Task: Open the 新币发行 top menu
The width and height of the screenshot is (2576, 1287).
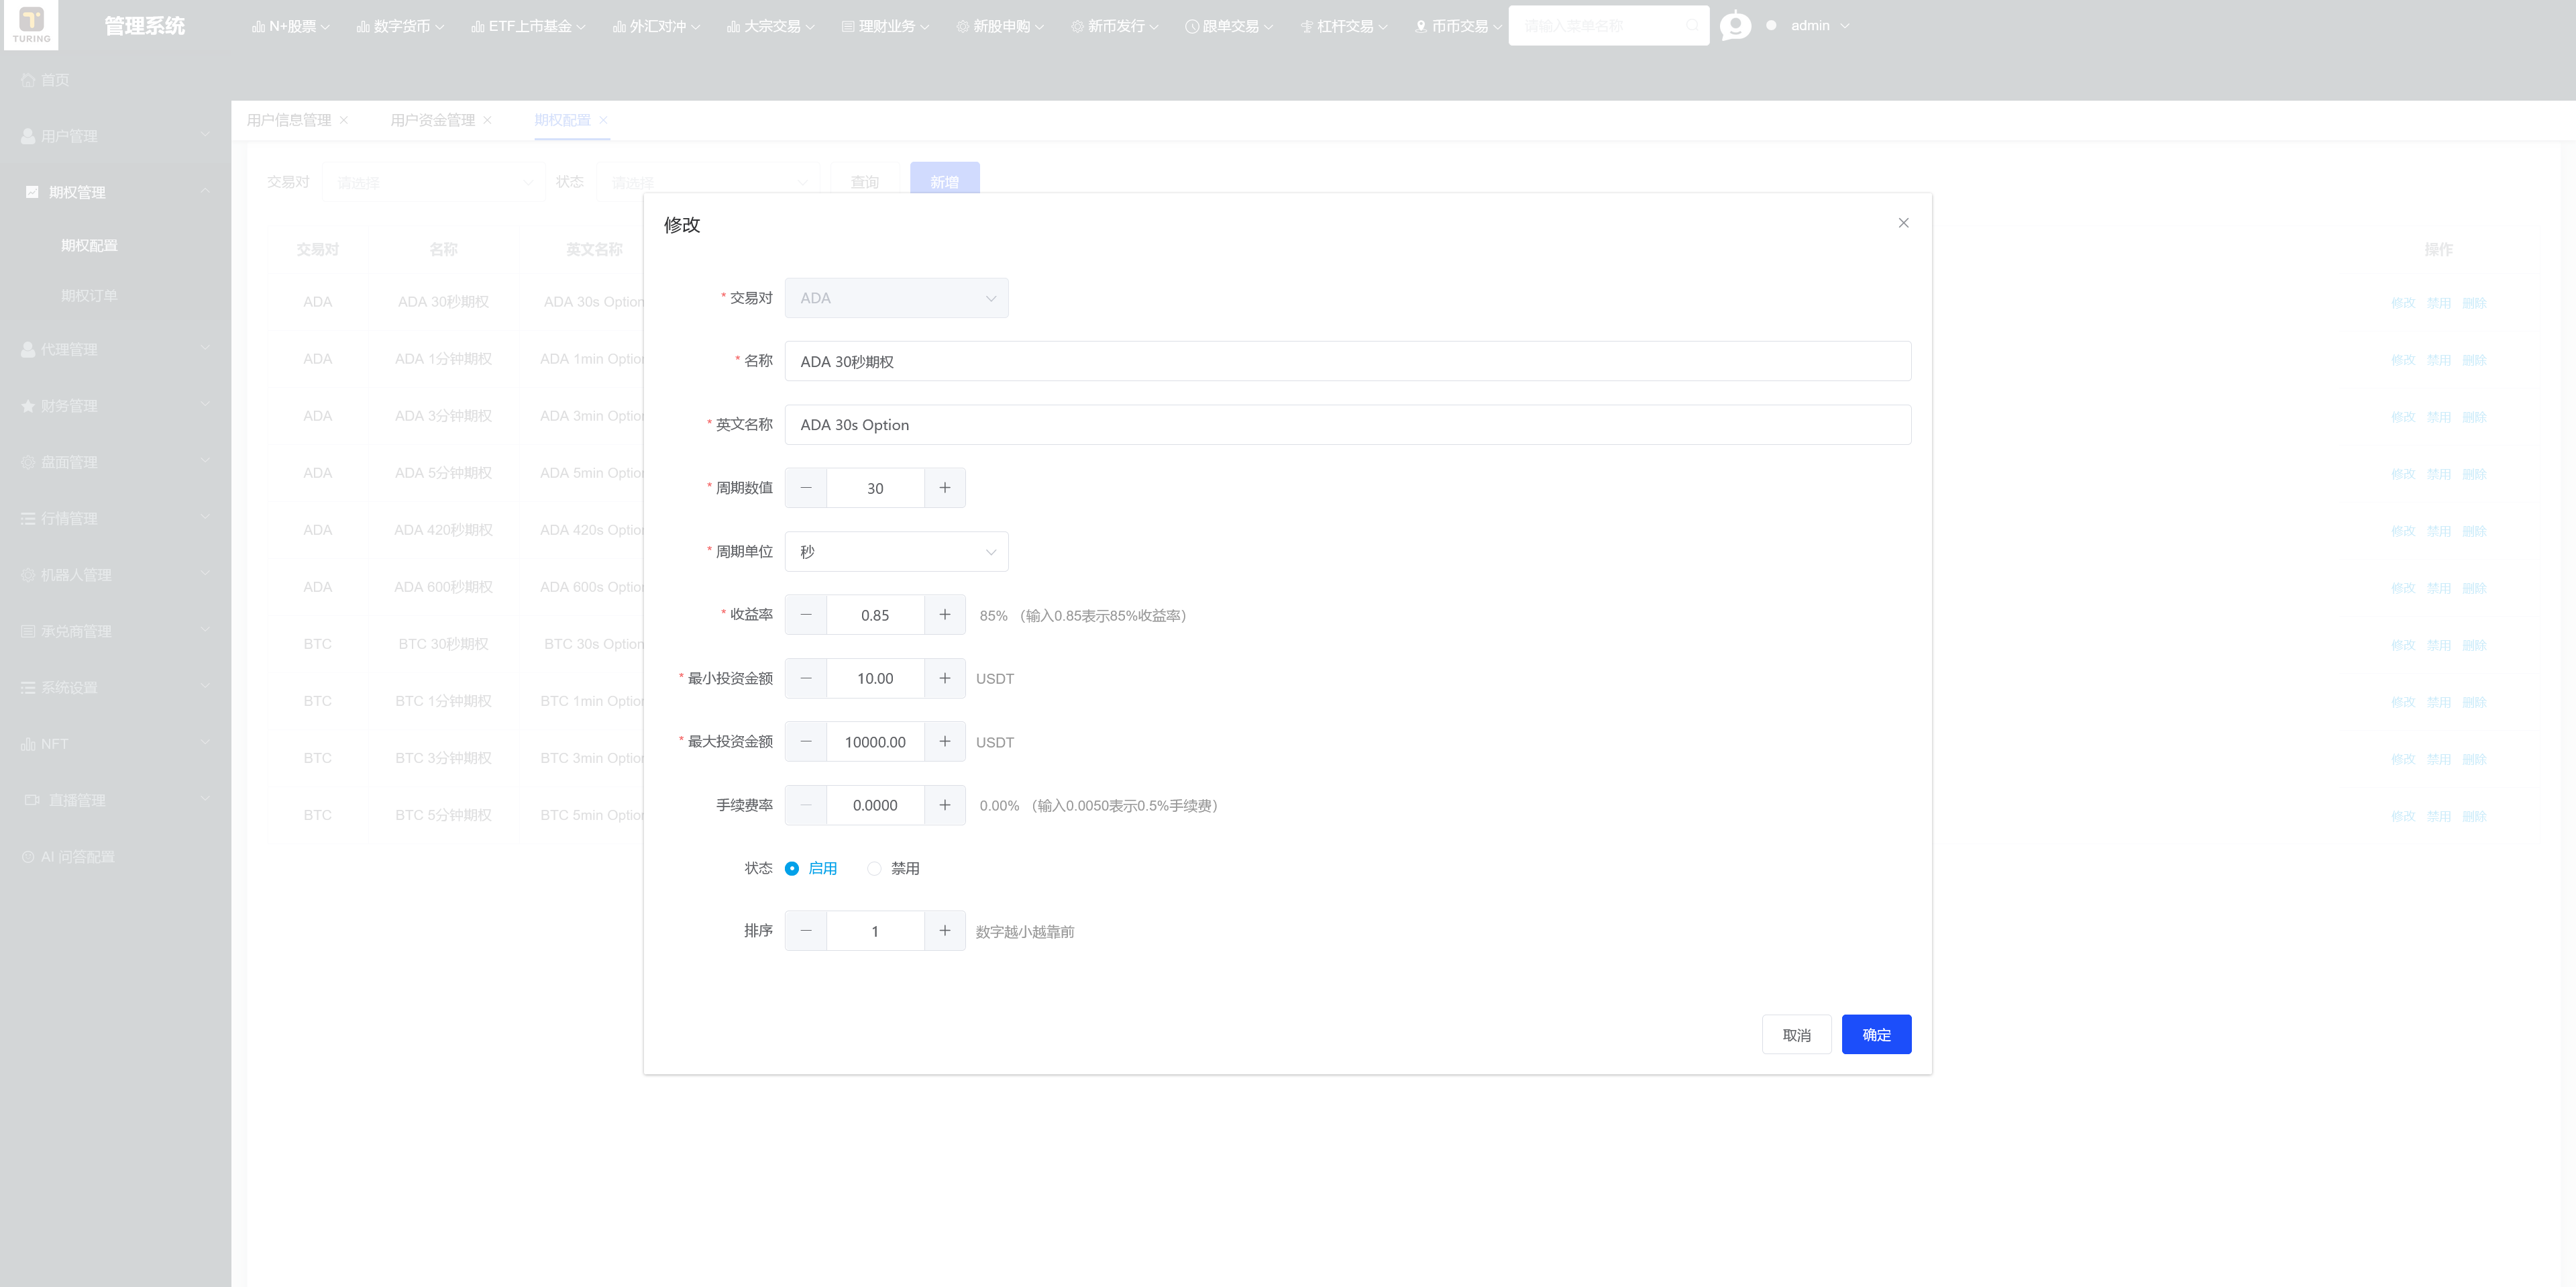Action: click(x=1115, y=26)
